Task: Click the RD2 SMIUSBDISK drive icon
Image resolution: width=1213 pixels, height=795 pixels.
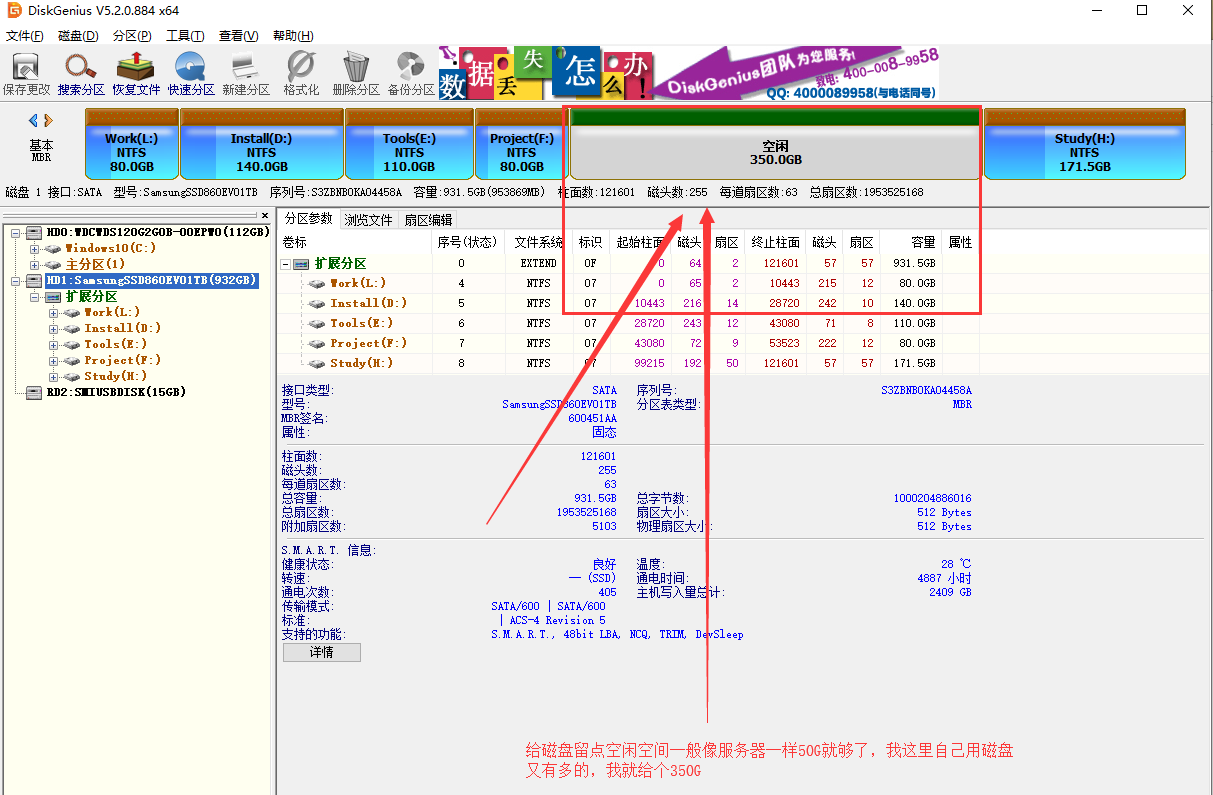Action: (x=34, y=392)
